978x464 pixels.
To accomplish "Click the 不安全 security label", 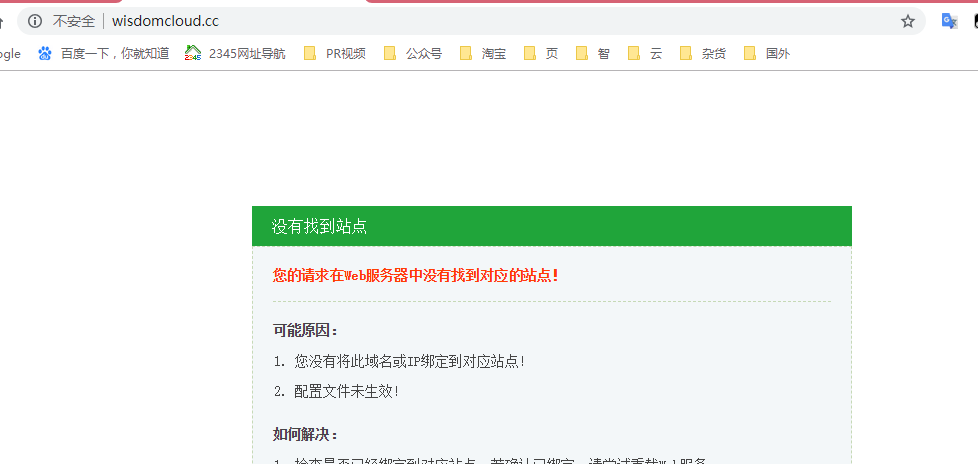I will (x=74, y=21).
